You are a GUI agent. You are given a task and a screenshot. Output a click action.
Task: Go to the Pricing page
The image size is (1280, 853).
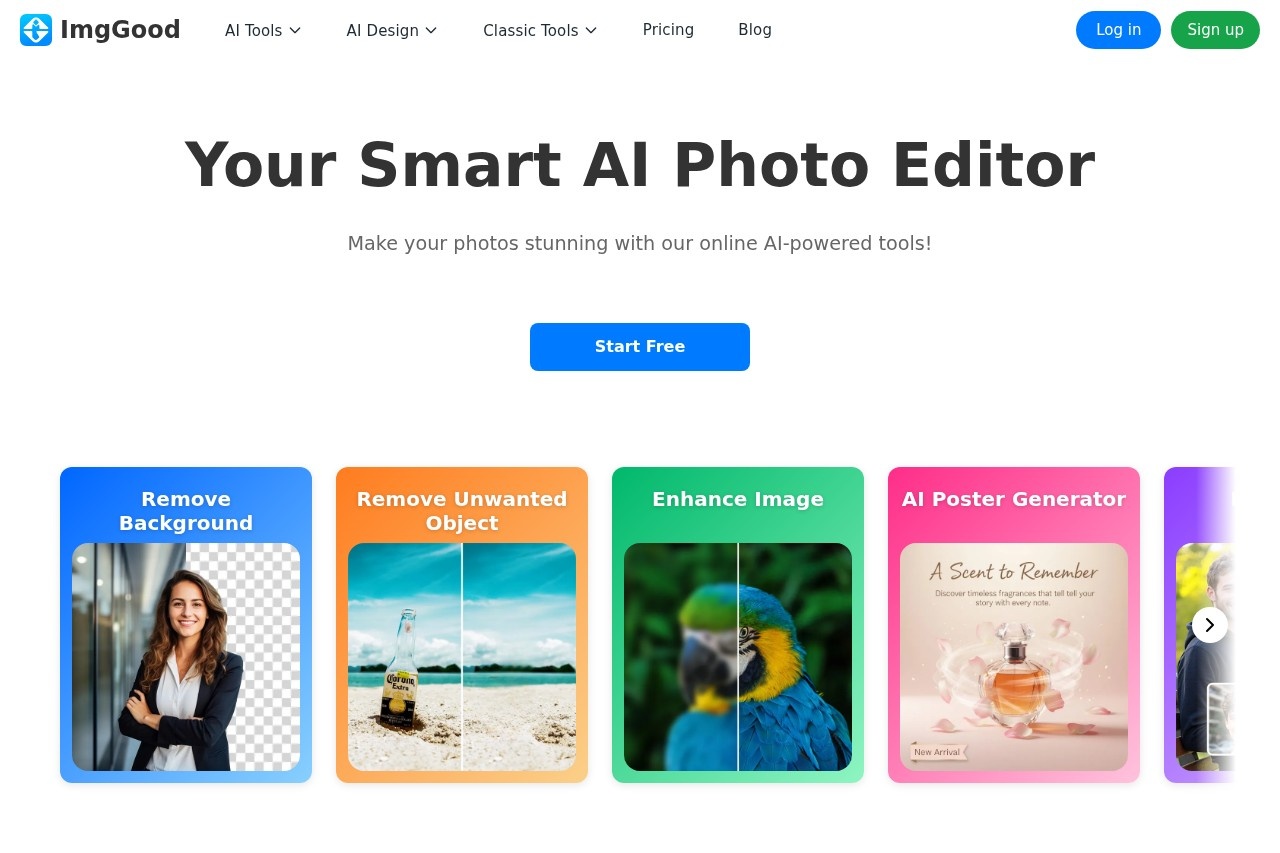[x=668, y=30]
